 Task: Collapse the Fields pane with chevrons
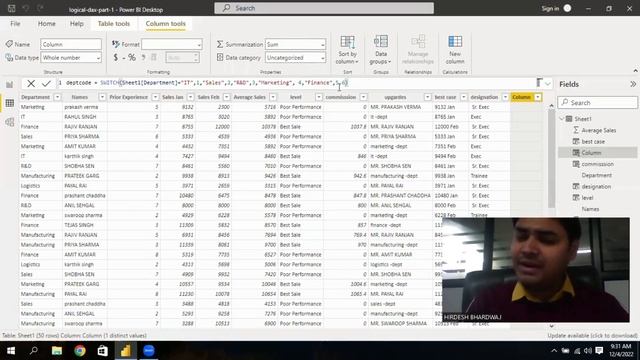tap(633, 84)
